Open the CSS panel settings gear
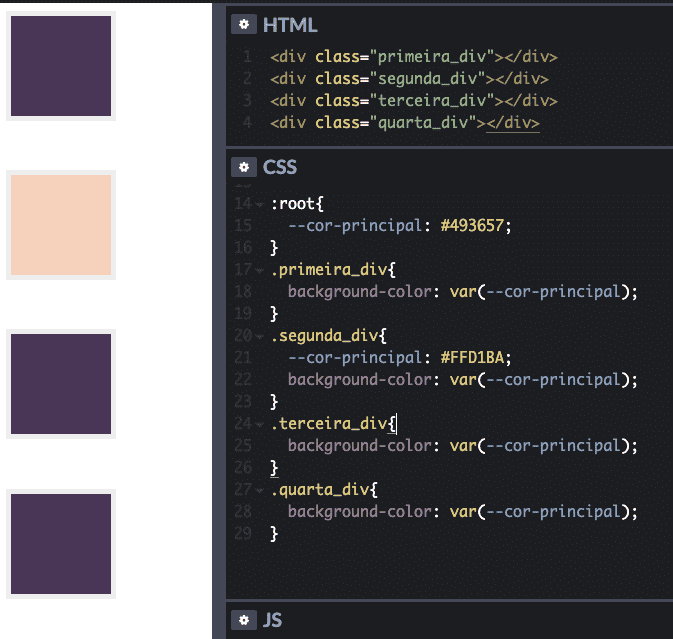The height and width of the screenshot is (639, 673). [x=243, y=167]
